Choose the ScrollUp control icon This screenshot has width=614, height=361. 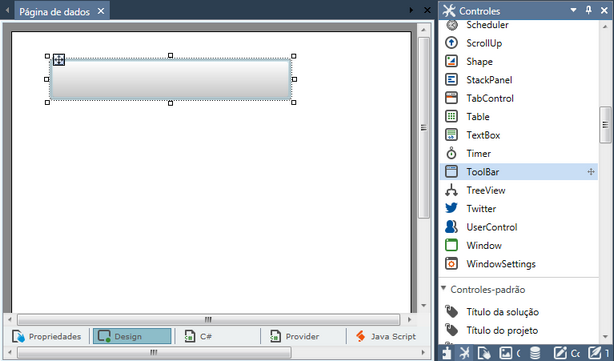451,43
